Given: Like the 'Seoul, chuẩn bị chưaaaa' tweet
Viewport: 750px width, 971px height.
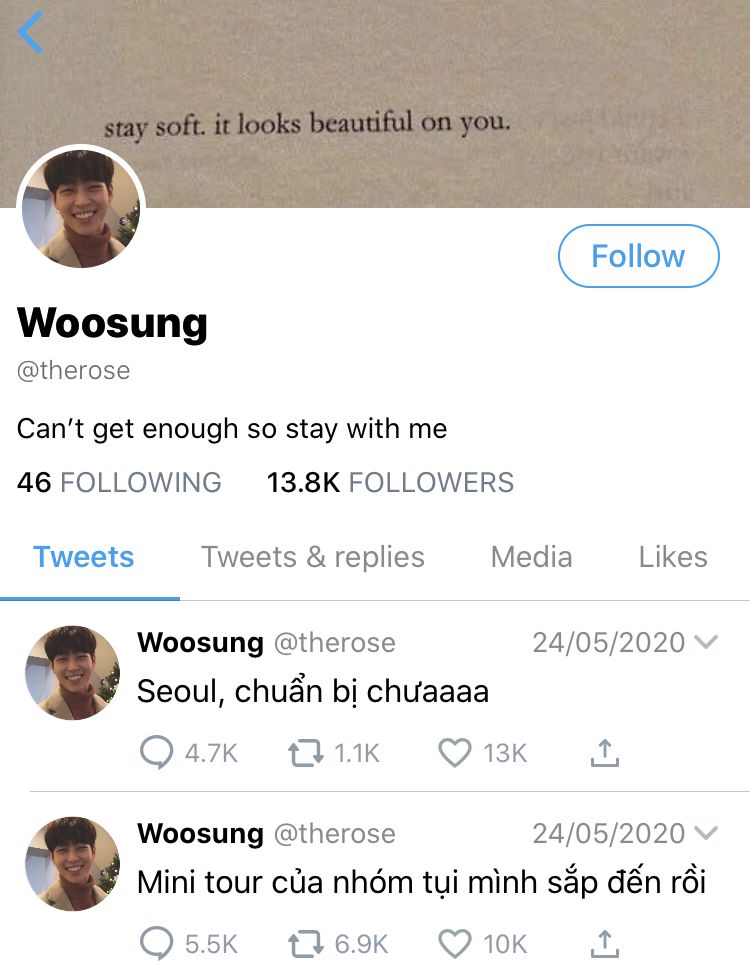Looking at the screenshot, I should [x=455, y=753].
